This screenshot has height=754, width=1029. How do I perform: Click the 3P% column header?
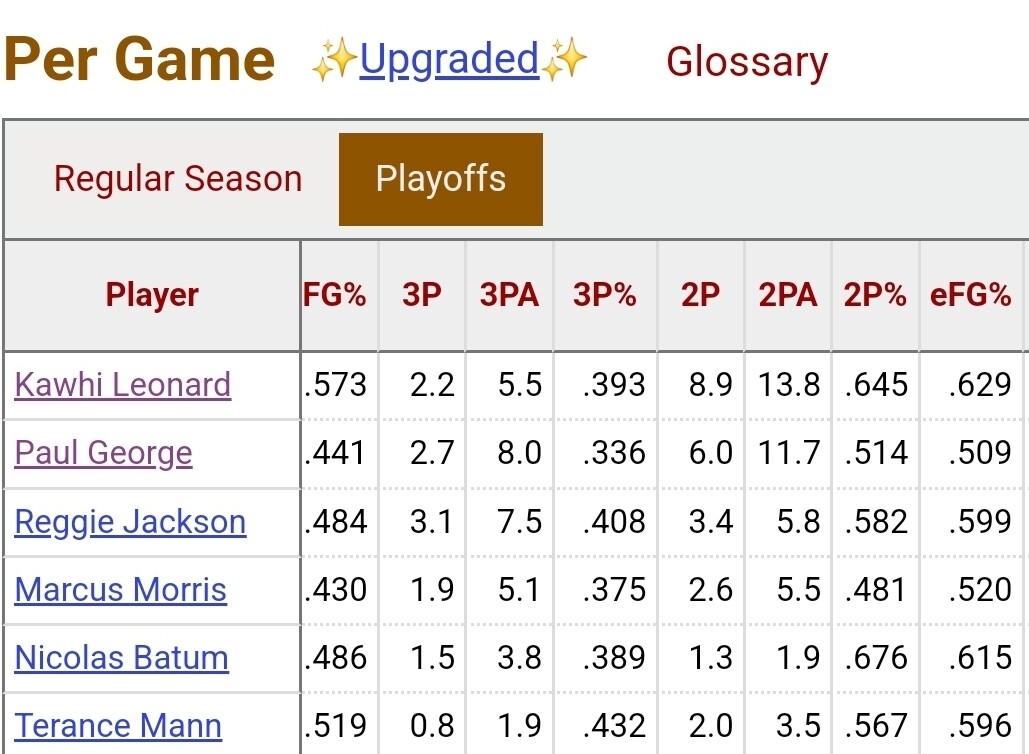604,295
